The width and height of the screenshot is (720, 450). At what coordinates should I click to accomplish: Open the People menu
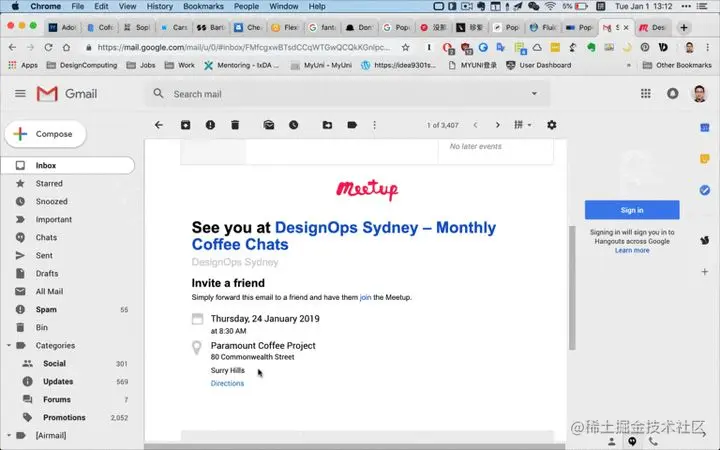246,6
